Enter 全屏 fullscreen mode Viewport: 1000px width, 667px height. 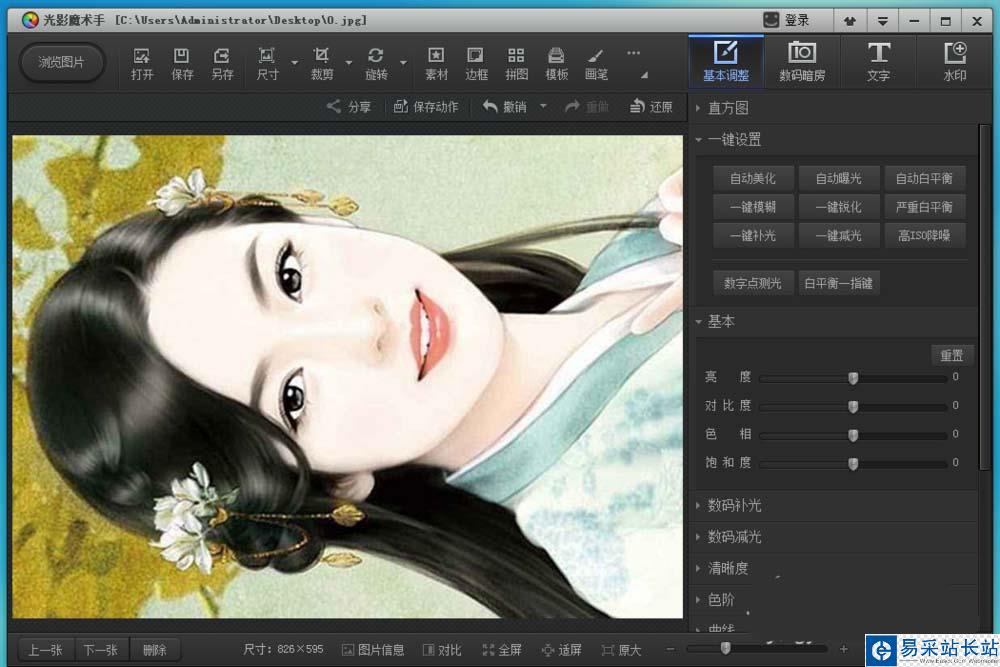point(502,650)
